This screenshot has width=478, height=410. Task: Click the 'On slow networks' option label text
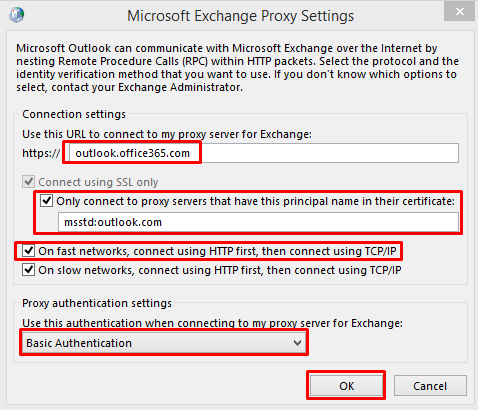(220, 270)
